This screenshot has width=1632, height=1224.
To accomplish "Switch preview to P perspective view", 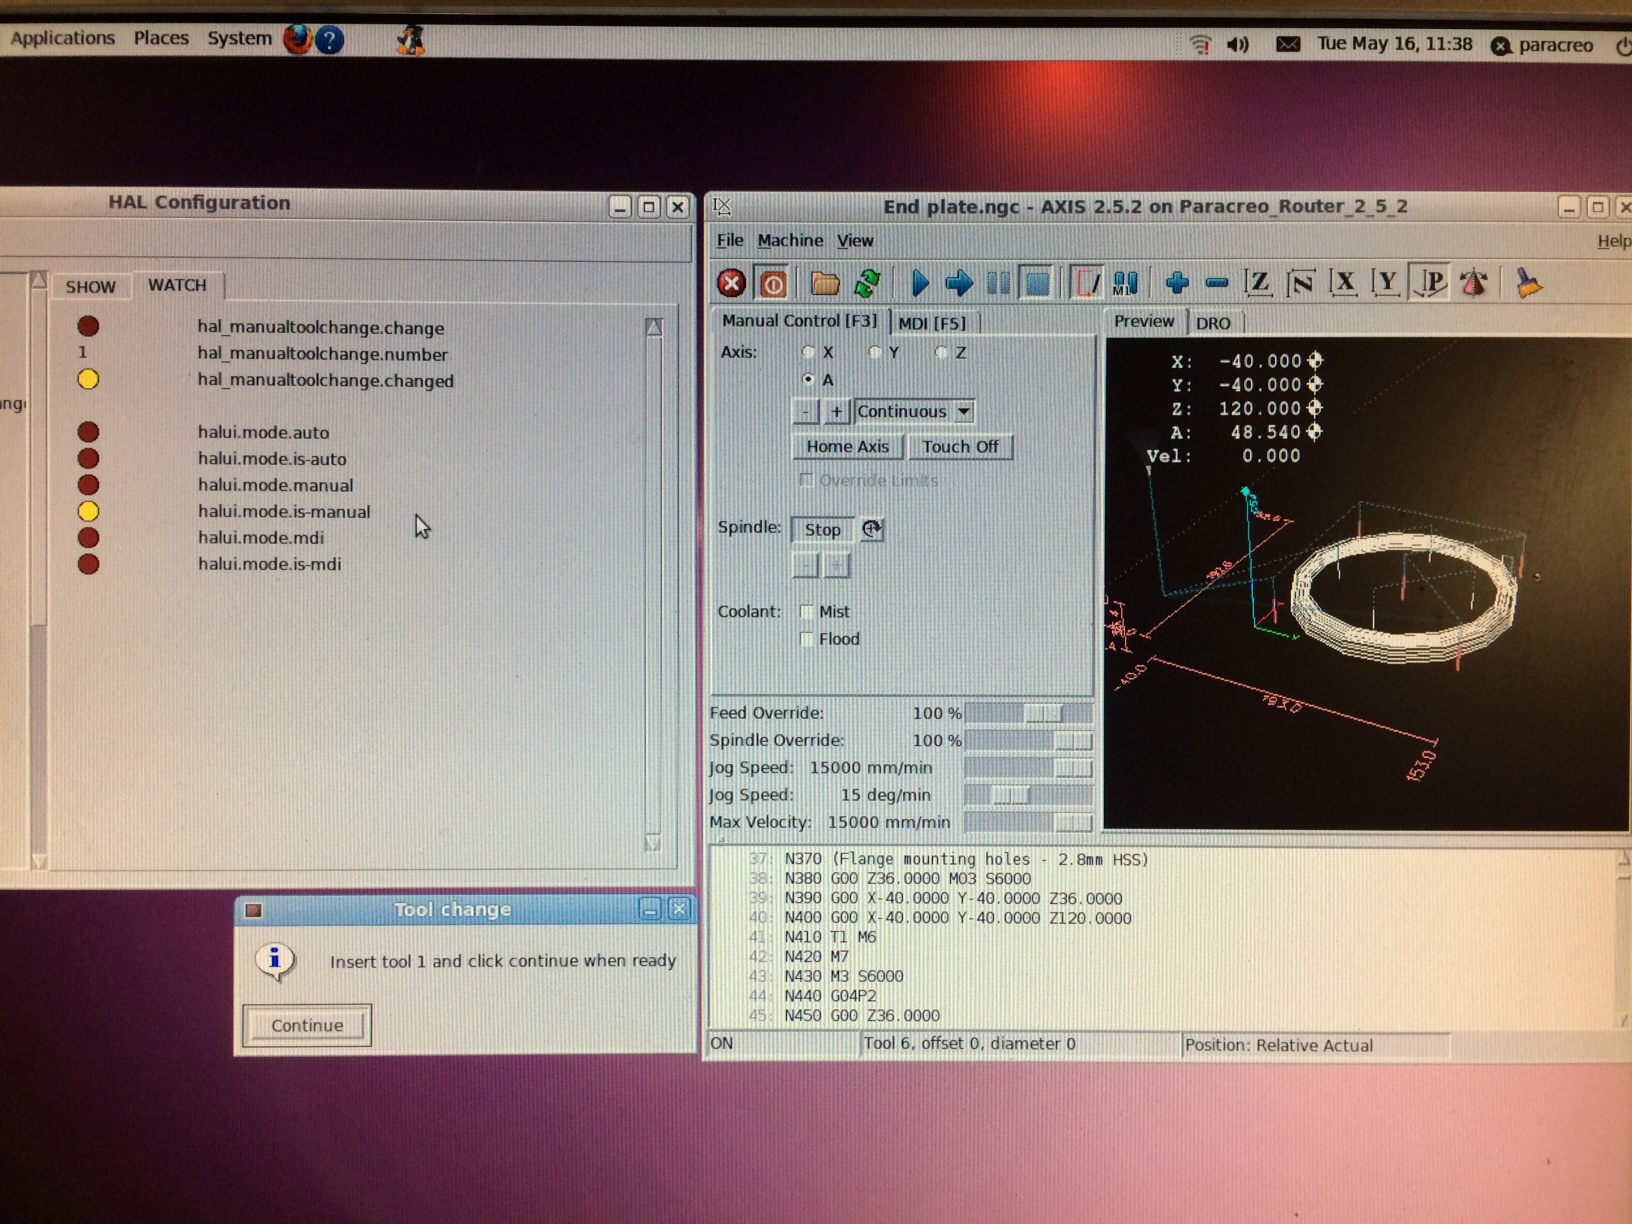I will point(1432,283).
